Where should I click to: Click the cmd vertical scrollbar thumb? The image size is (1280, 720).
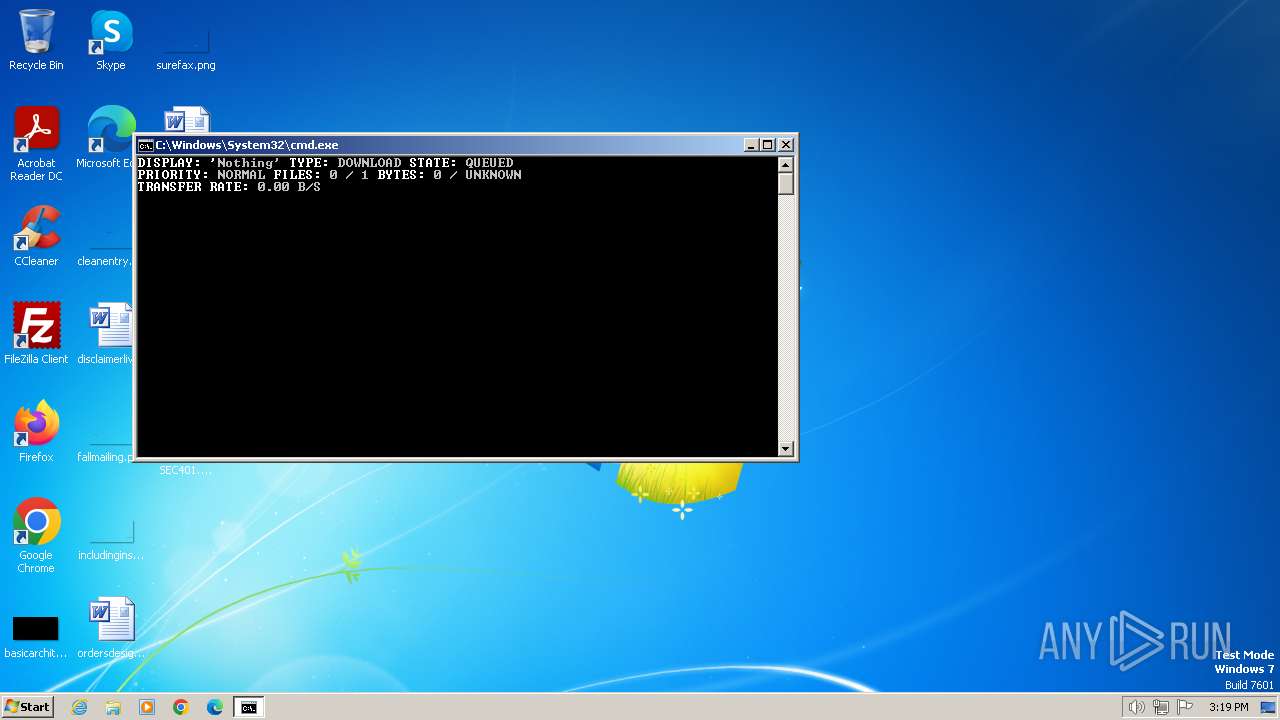pyautogui.click(x=785, y=184)
